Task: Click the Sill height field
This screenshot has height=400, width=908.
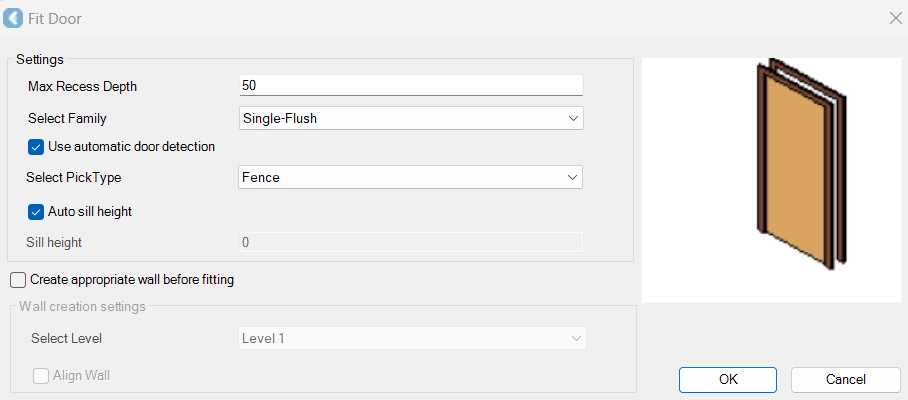Action: (x=411, y=242)
